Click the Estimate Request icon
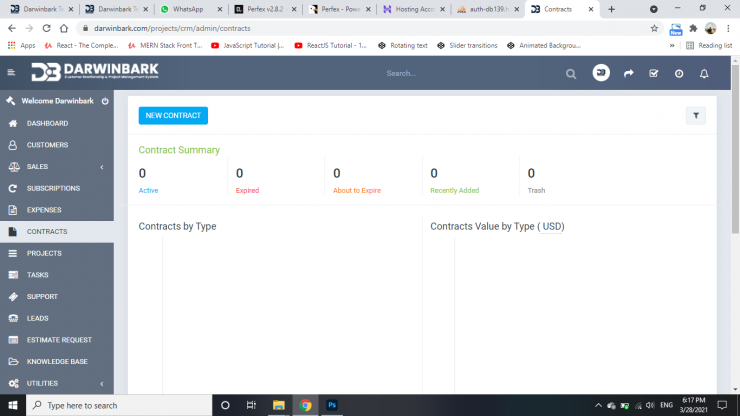 pyautogui.click(x=13, y=340)
